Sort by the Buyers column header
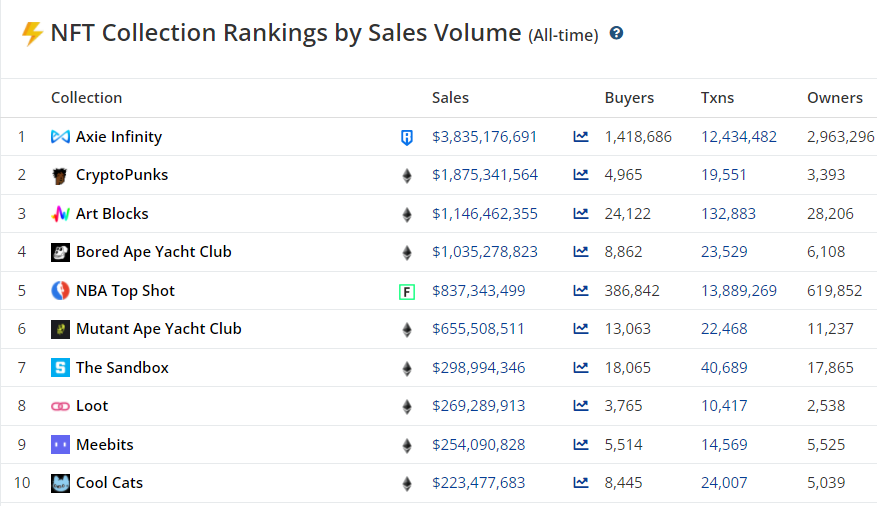 tap(629, 98)
